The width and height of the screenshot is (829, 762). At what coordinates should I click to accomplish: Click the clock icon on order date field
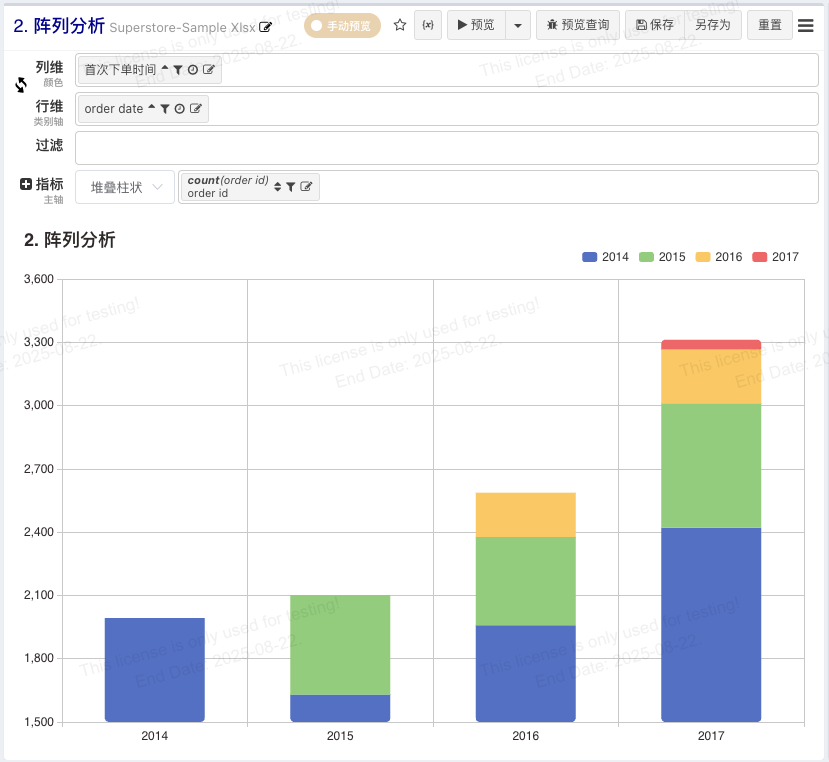pos(180,109)
